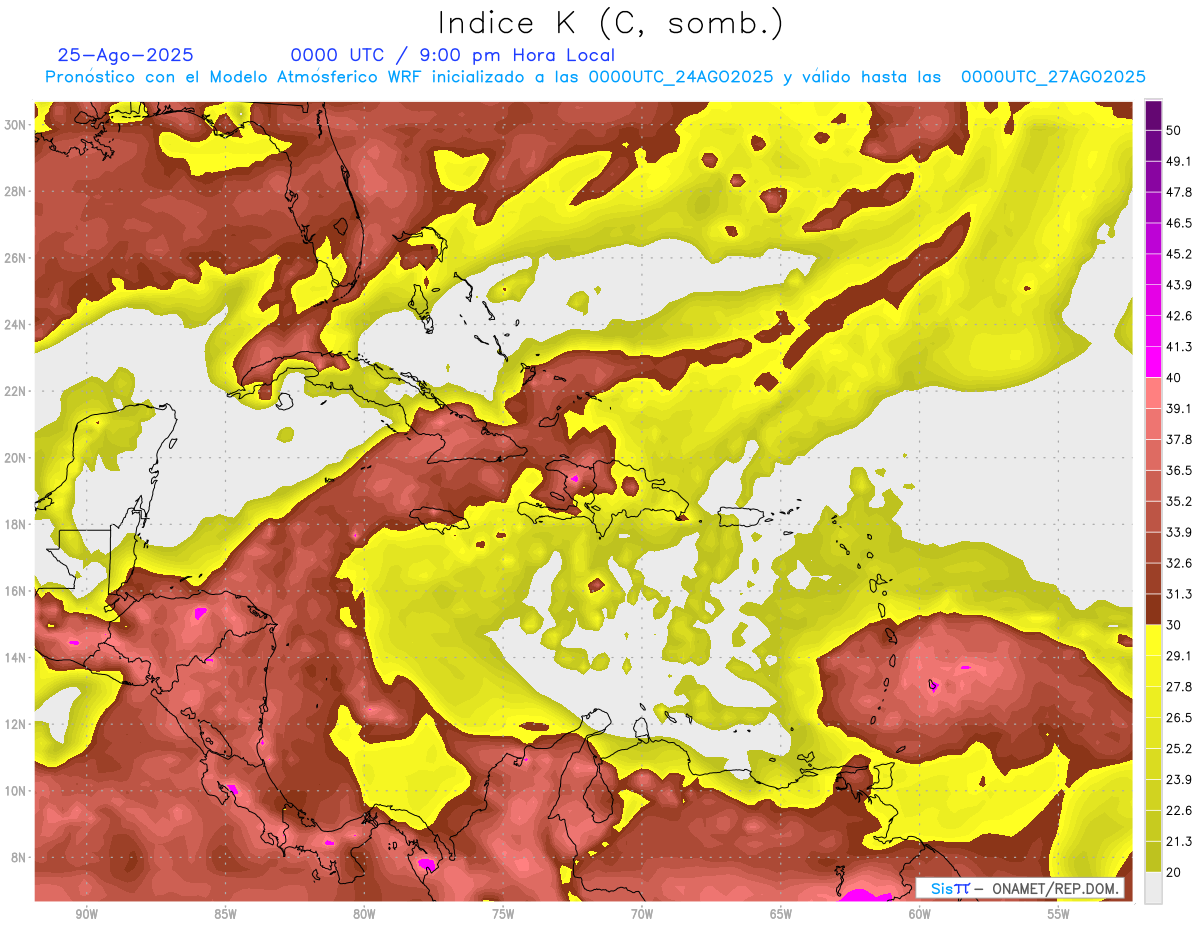Click legend value 22.6
Viewport: 1200px width, 927px height.
pos(1179,810)
